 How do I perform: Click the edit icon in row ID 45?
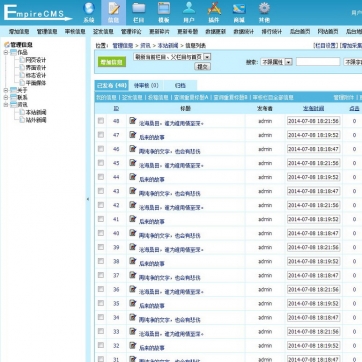133,163
